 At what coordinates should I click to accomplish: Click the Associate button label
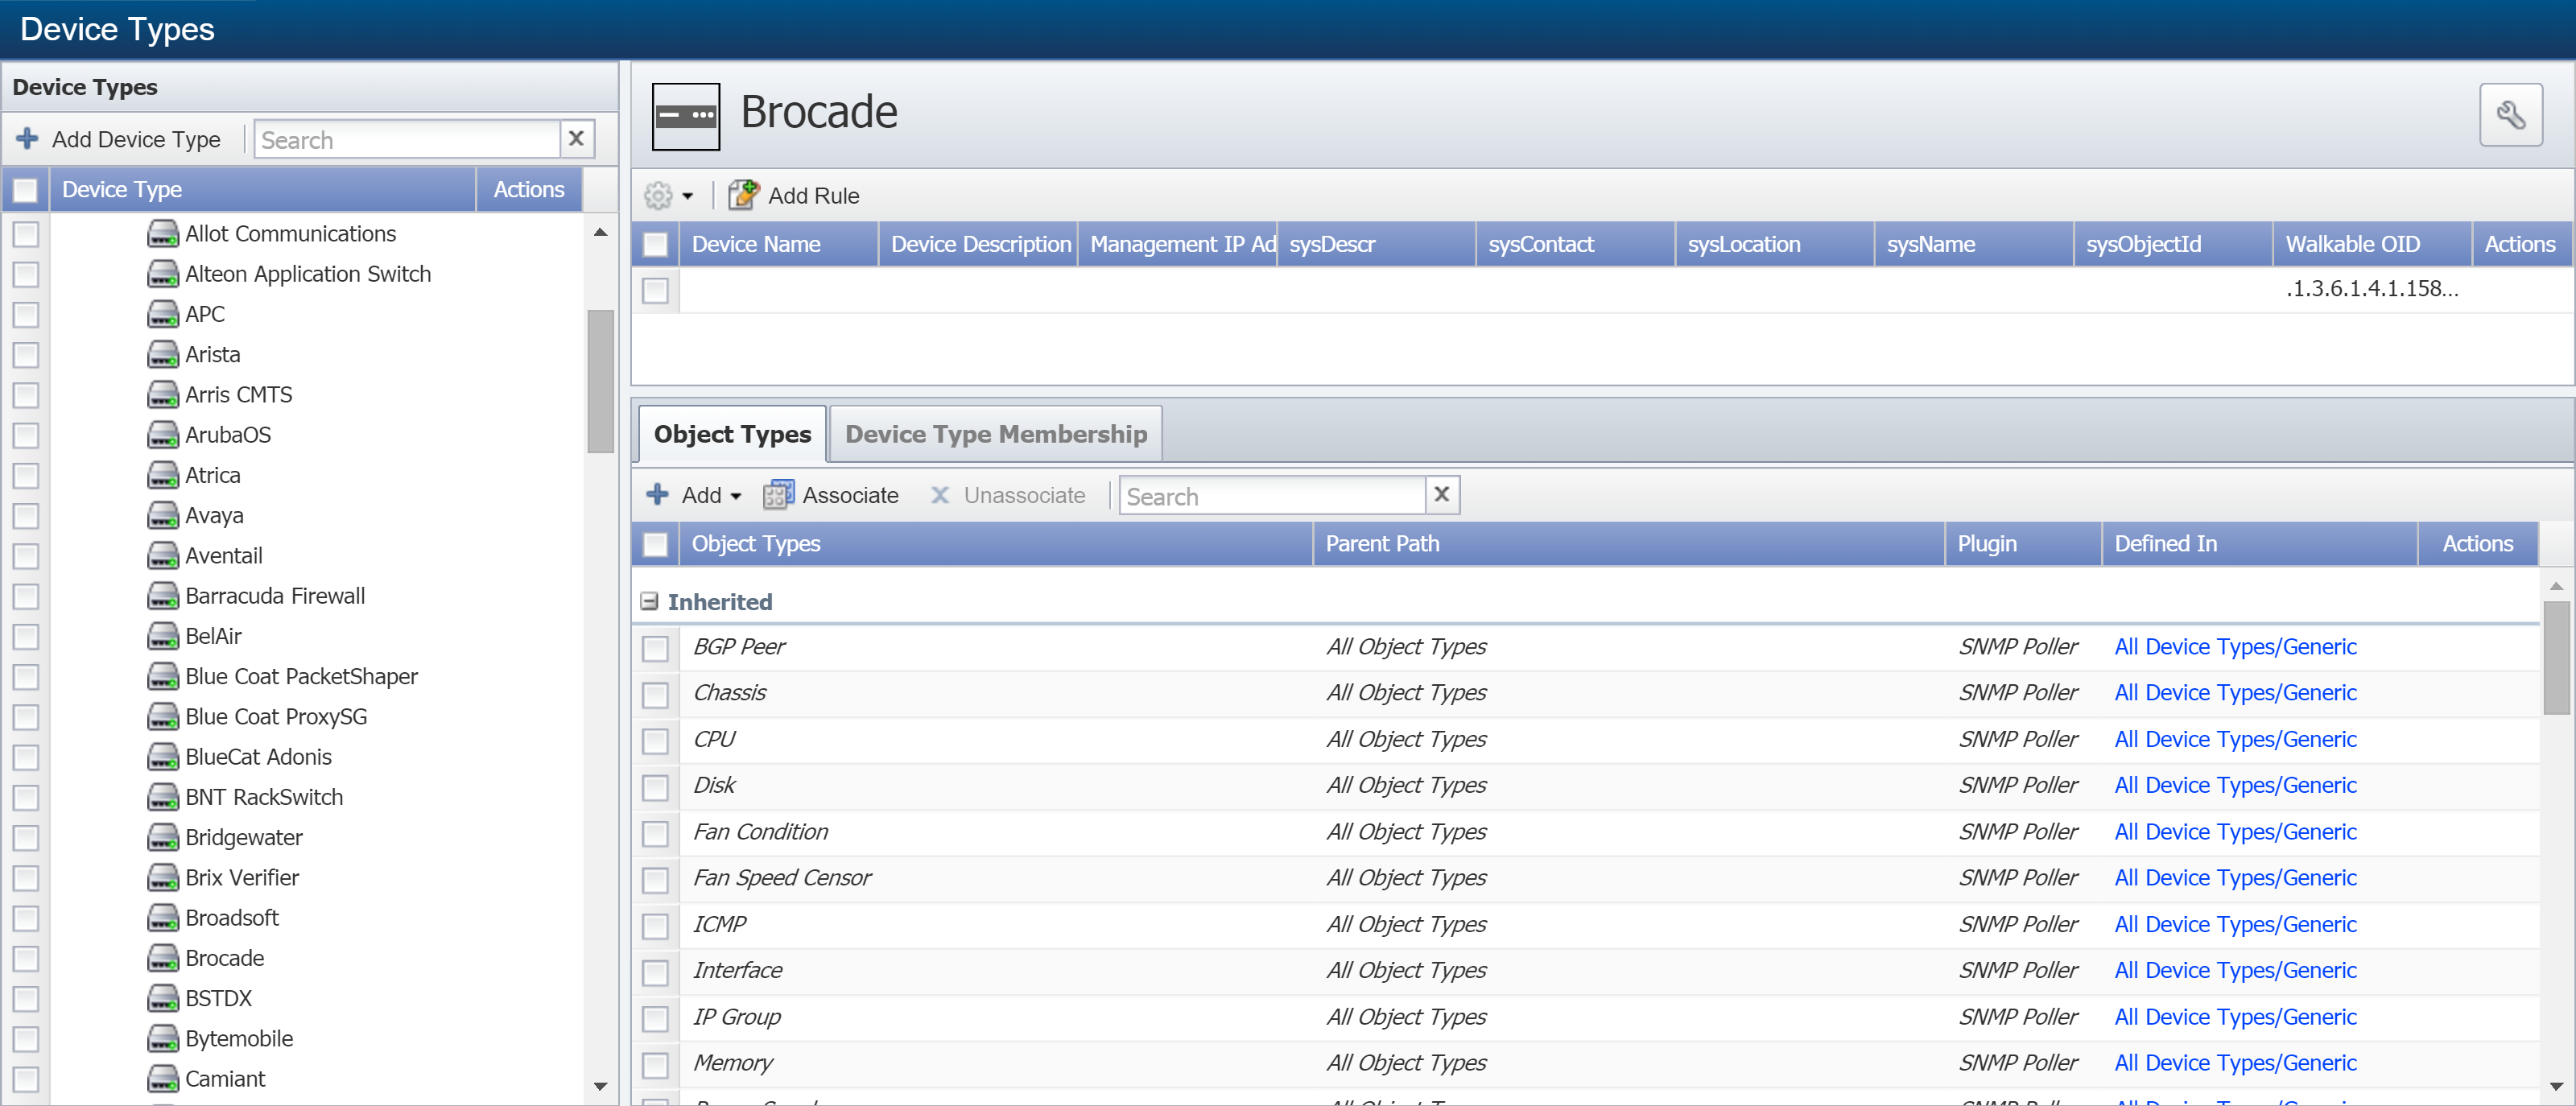[850, 495]
